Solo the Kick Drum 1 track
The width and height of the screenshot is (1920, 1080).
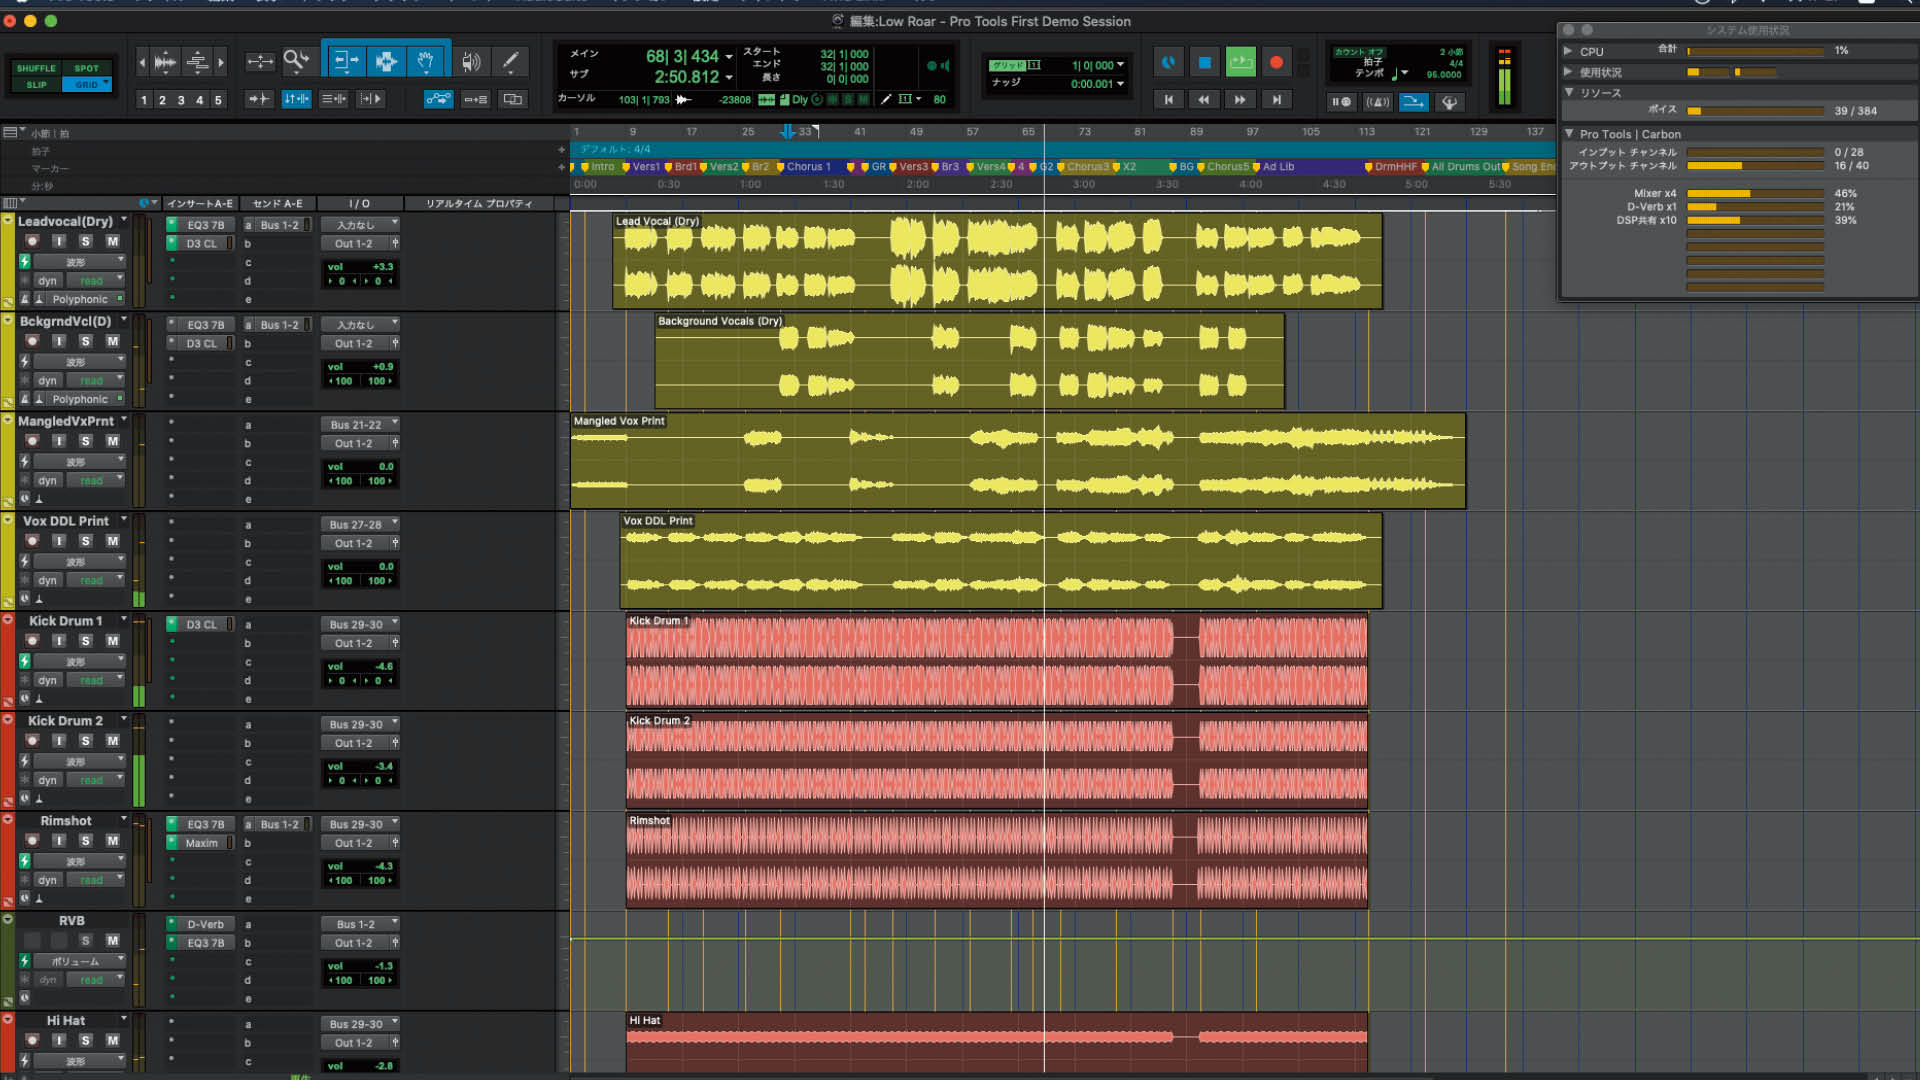(x=86, y=641)
